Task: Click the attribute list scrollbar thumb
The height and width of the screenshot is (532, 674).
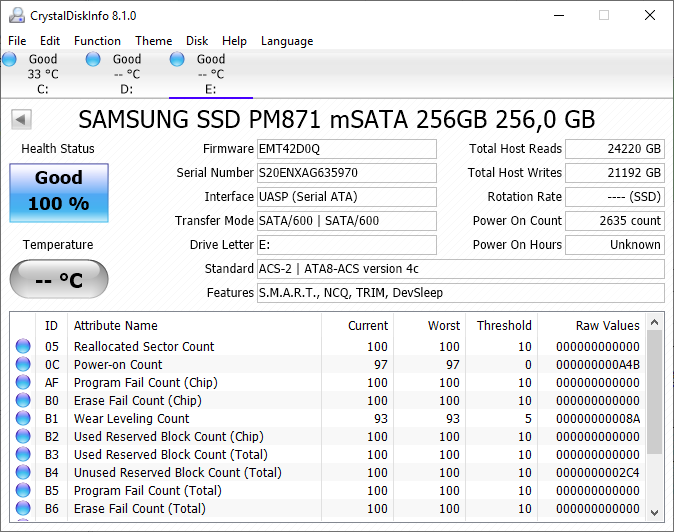Action: tap(655, 392)
